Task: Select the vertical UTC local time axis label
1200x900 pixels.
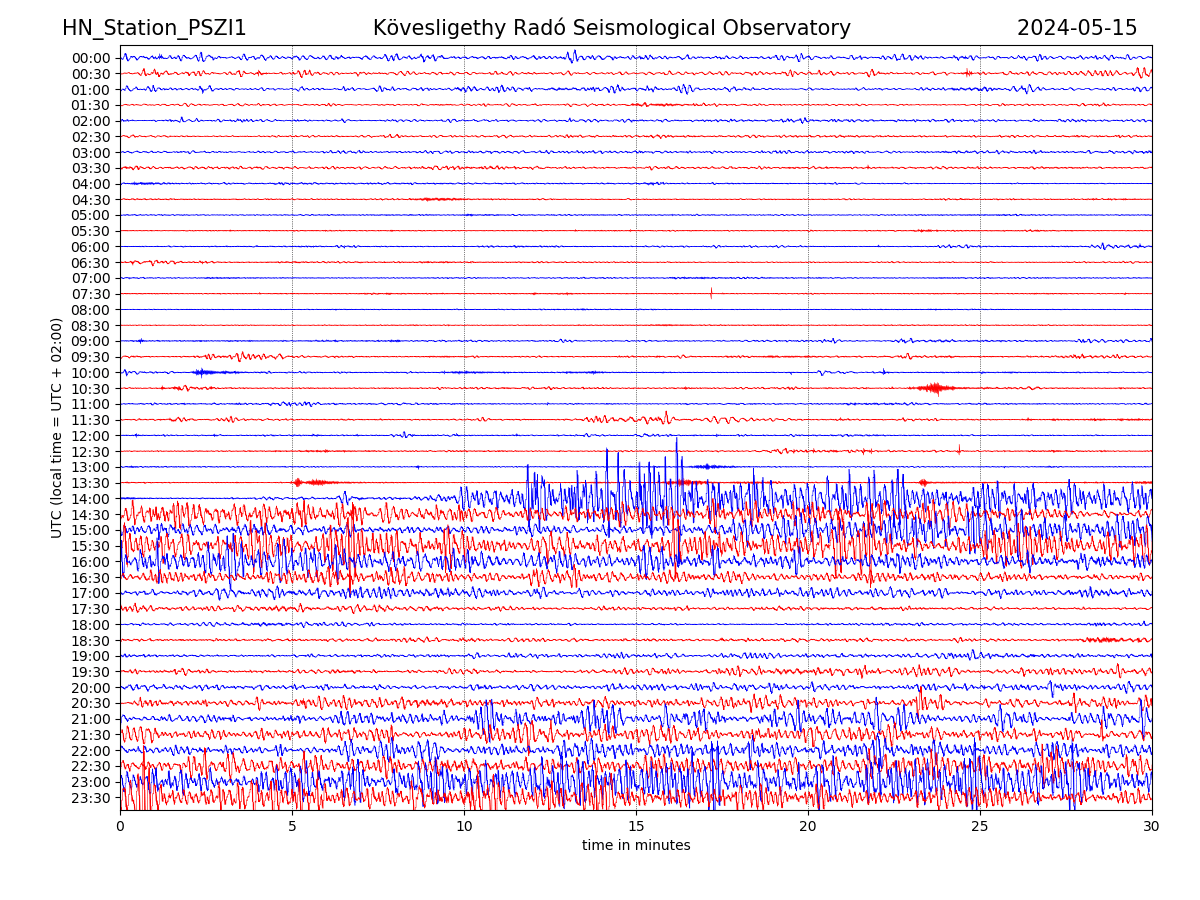Action: pos(57,428)
